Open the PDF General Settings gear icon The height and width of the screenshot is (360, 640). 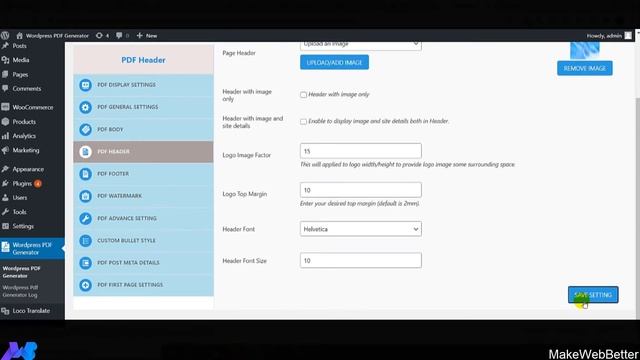85,107
